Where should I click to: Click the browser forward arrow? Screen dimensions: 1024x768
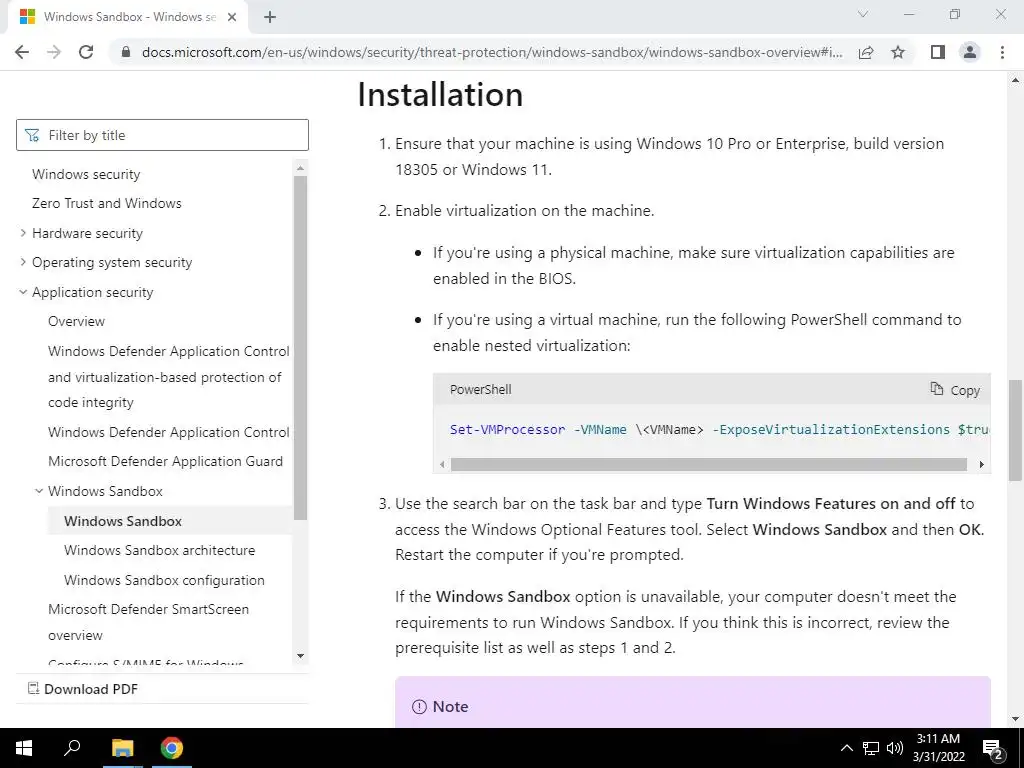coord(54,52)
